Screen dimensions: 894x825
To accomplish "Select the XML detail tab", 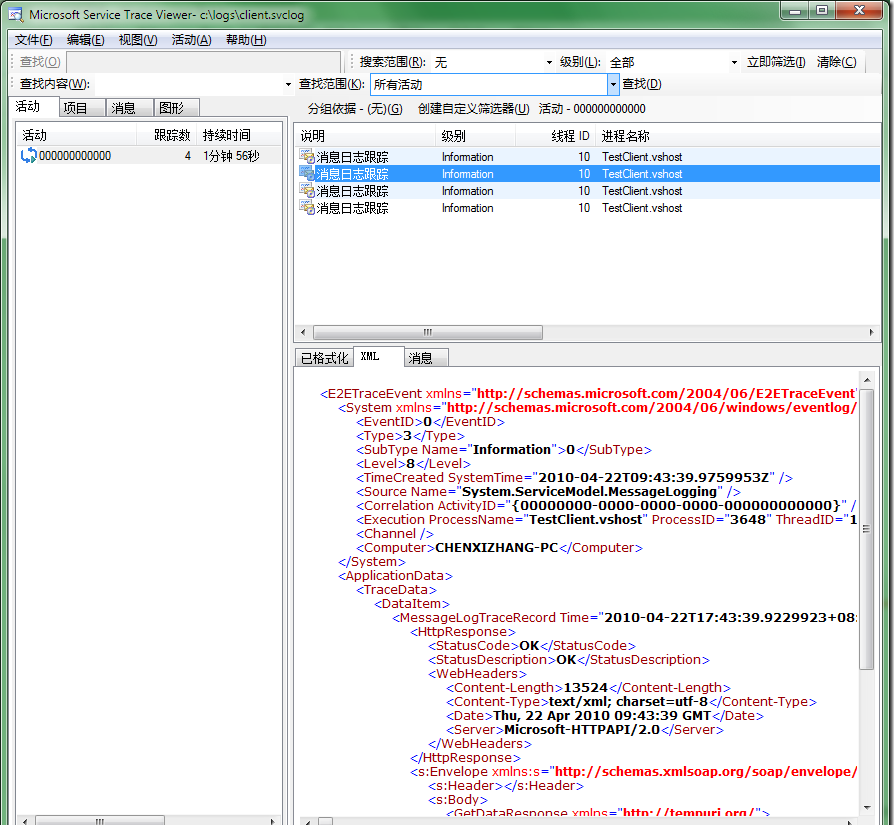I will point(379,356).
